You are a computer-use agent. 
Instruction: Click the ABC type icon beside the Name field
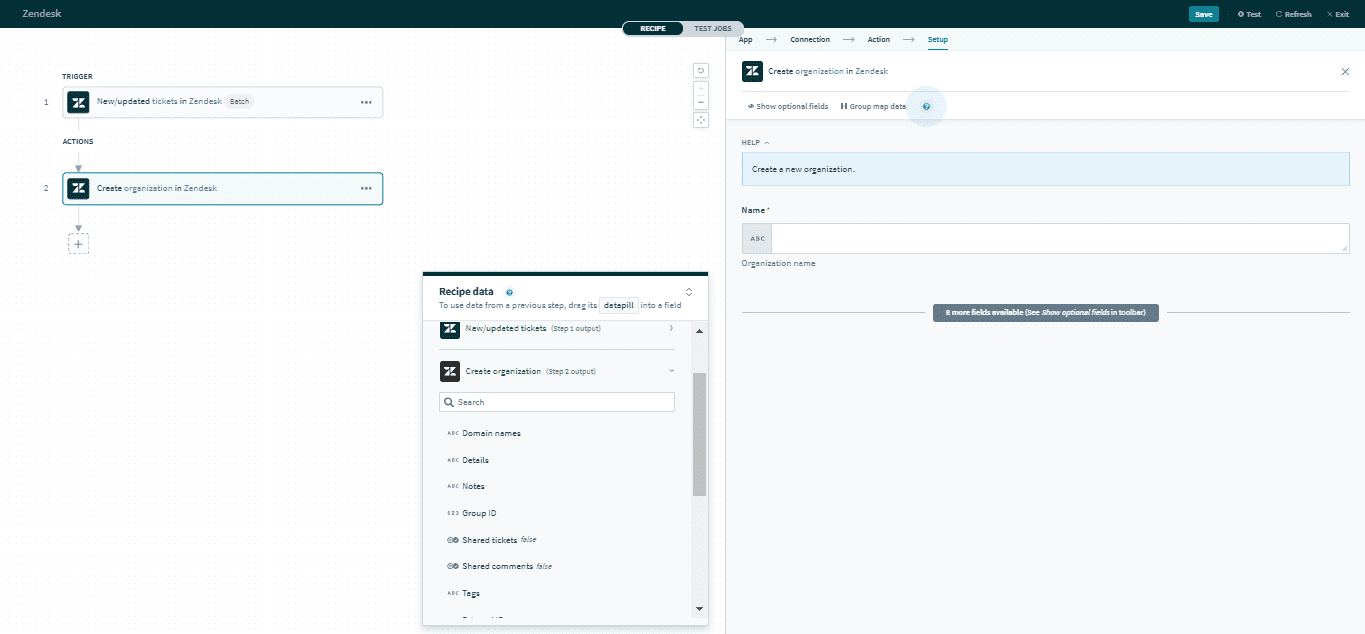pos(755,238)
